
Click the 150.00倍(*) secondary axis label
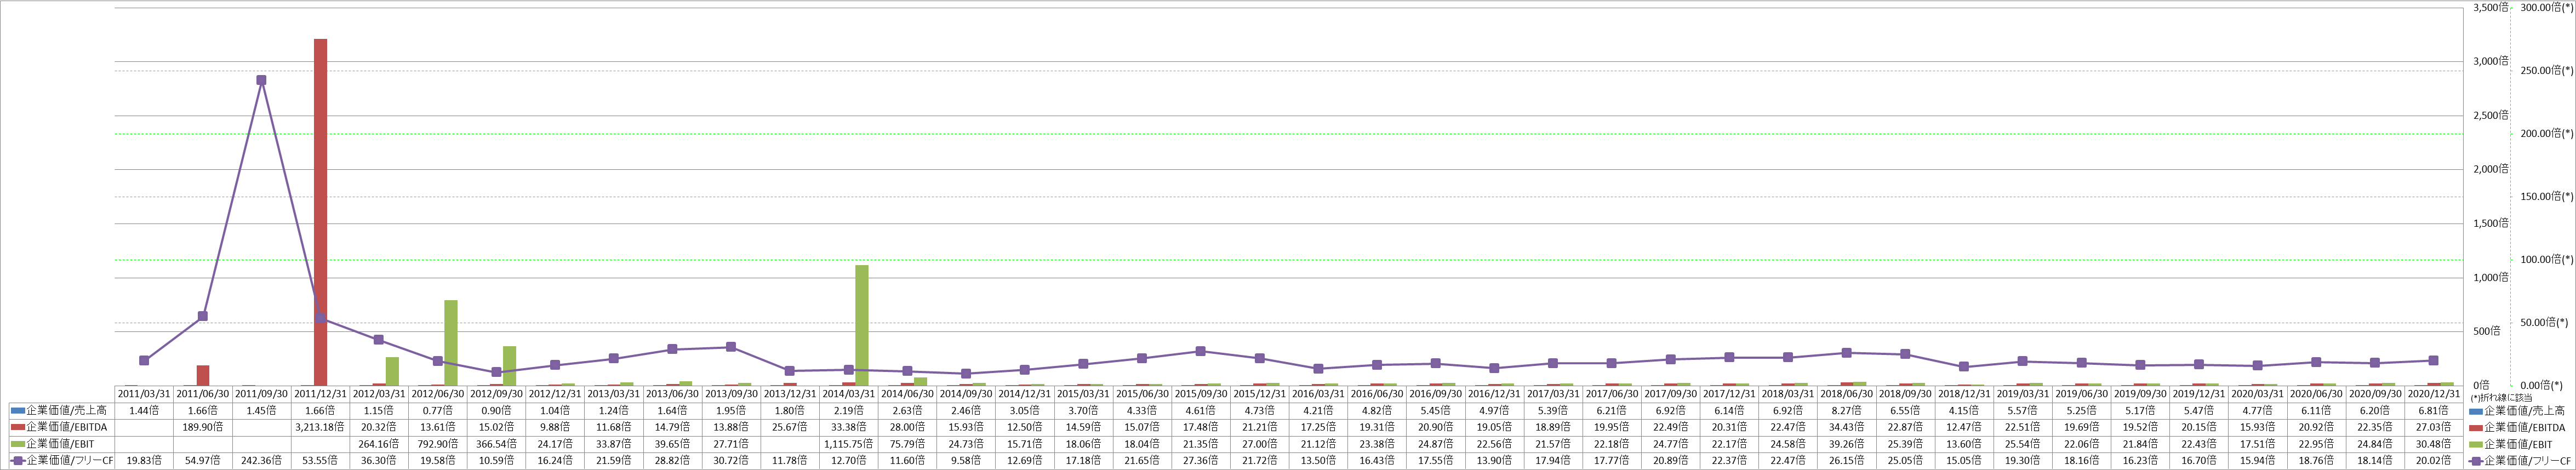click(2547, 196)
